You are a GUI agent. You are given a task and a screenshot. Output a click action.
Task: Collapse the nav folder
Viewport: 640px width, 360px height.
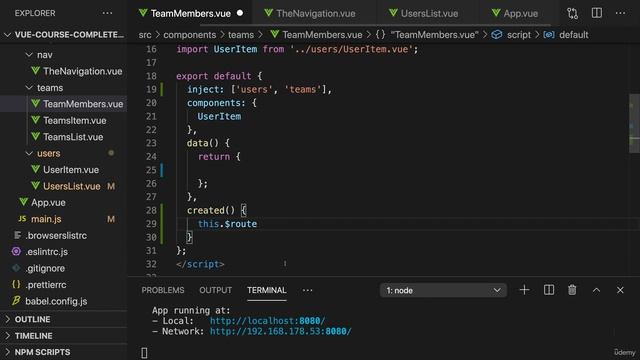coord(29,55)
